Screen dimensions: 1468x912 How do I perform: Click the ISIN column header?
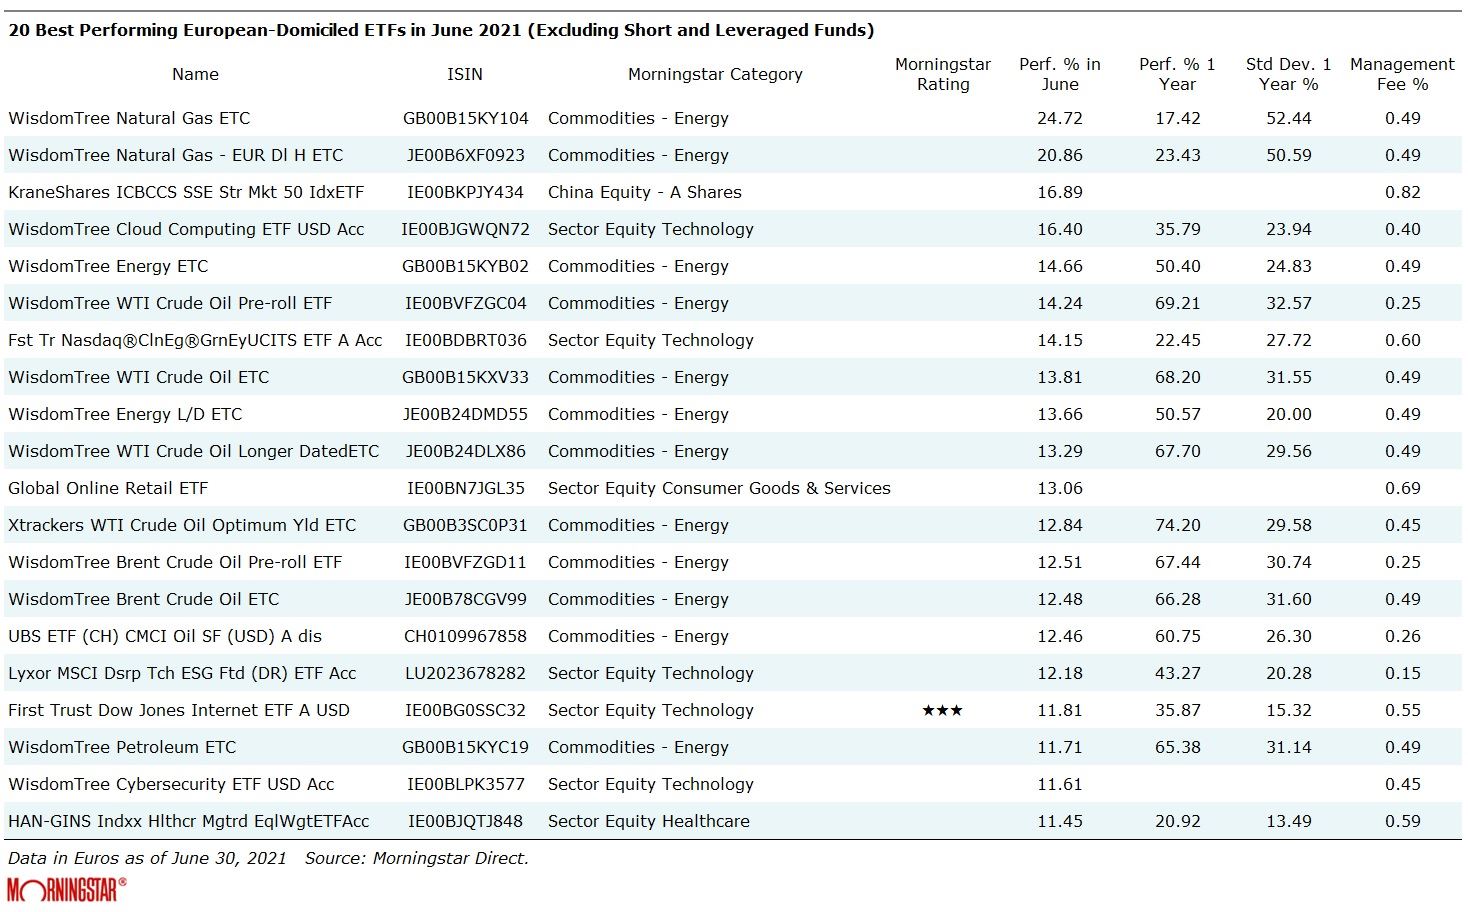coord(465,74)
